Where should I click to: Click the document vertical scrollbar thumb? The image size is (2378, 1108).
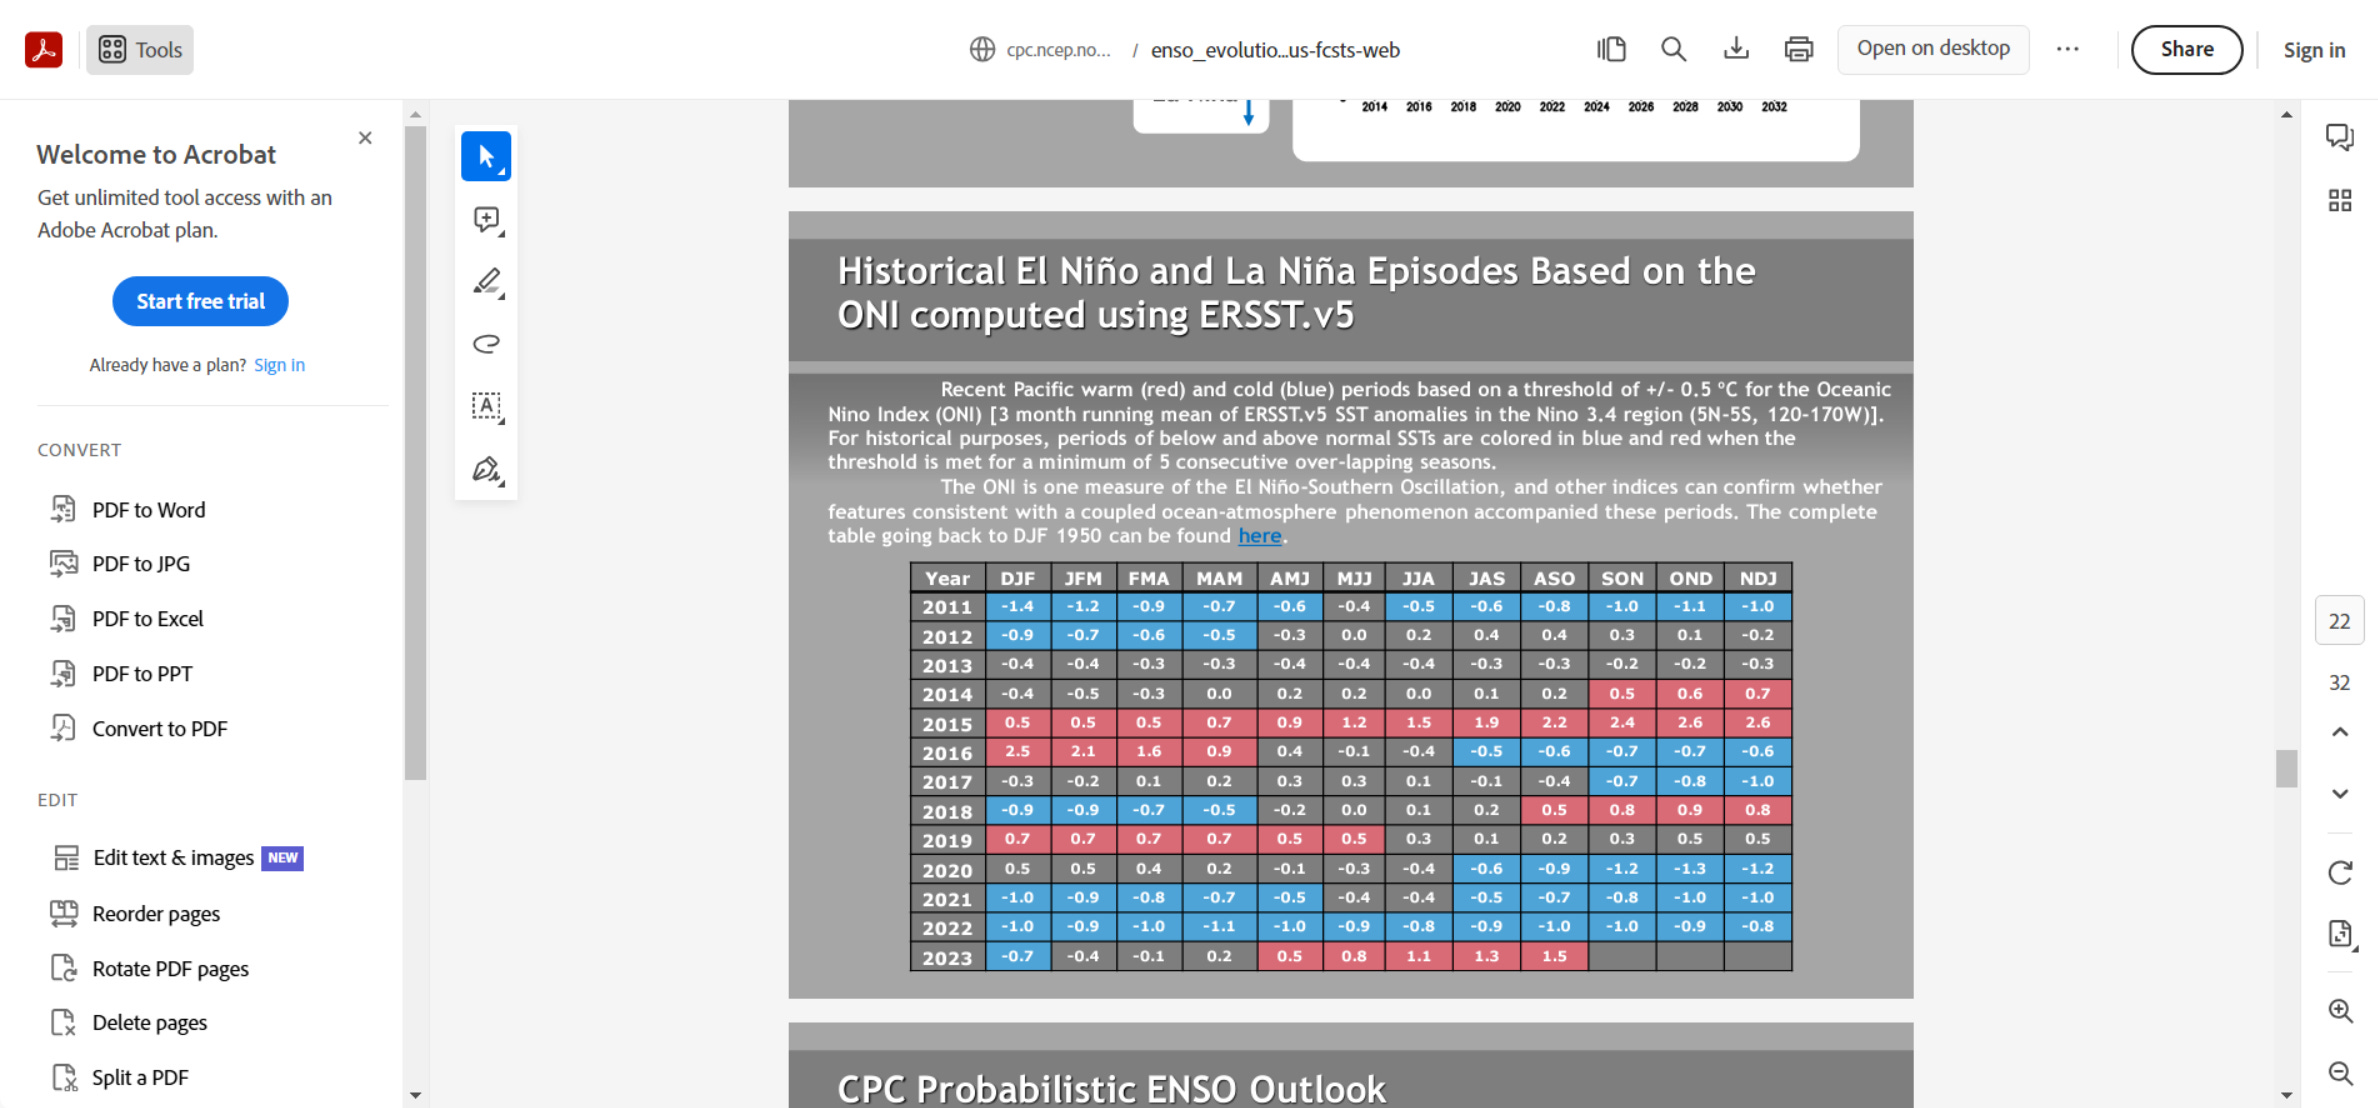tap(2286, 769)
